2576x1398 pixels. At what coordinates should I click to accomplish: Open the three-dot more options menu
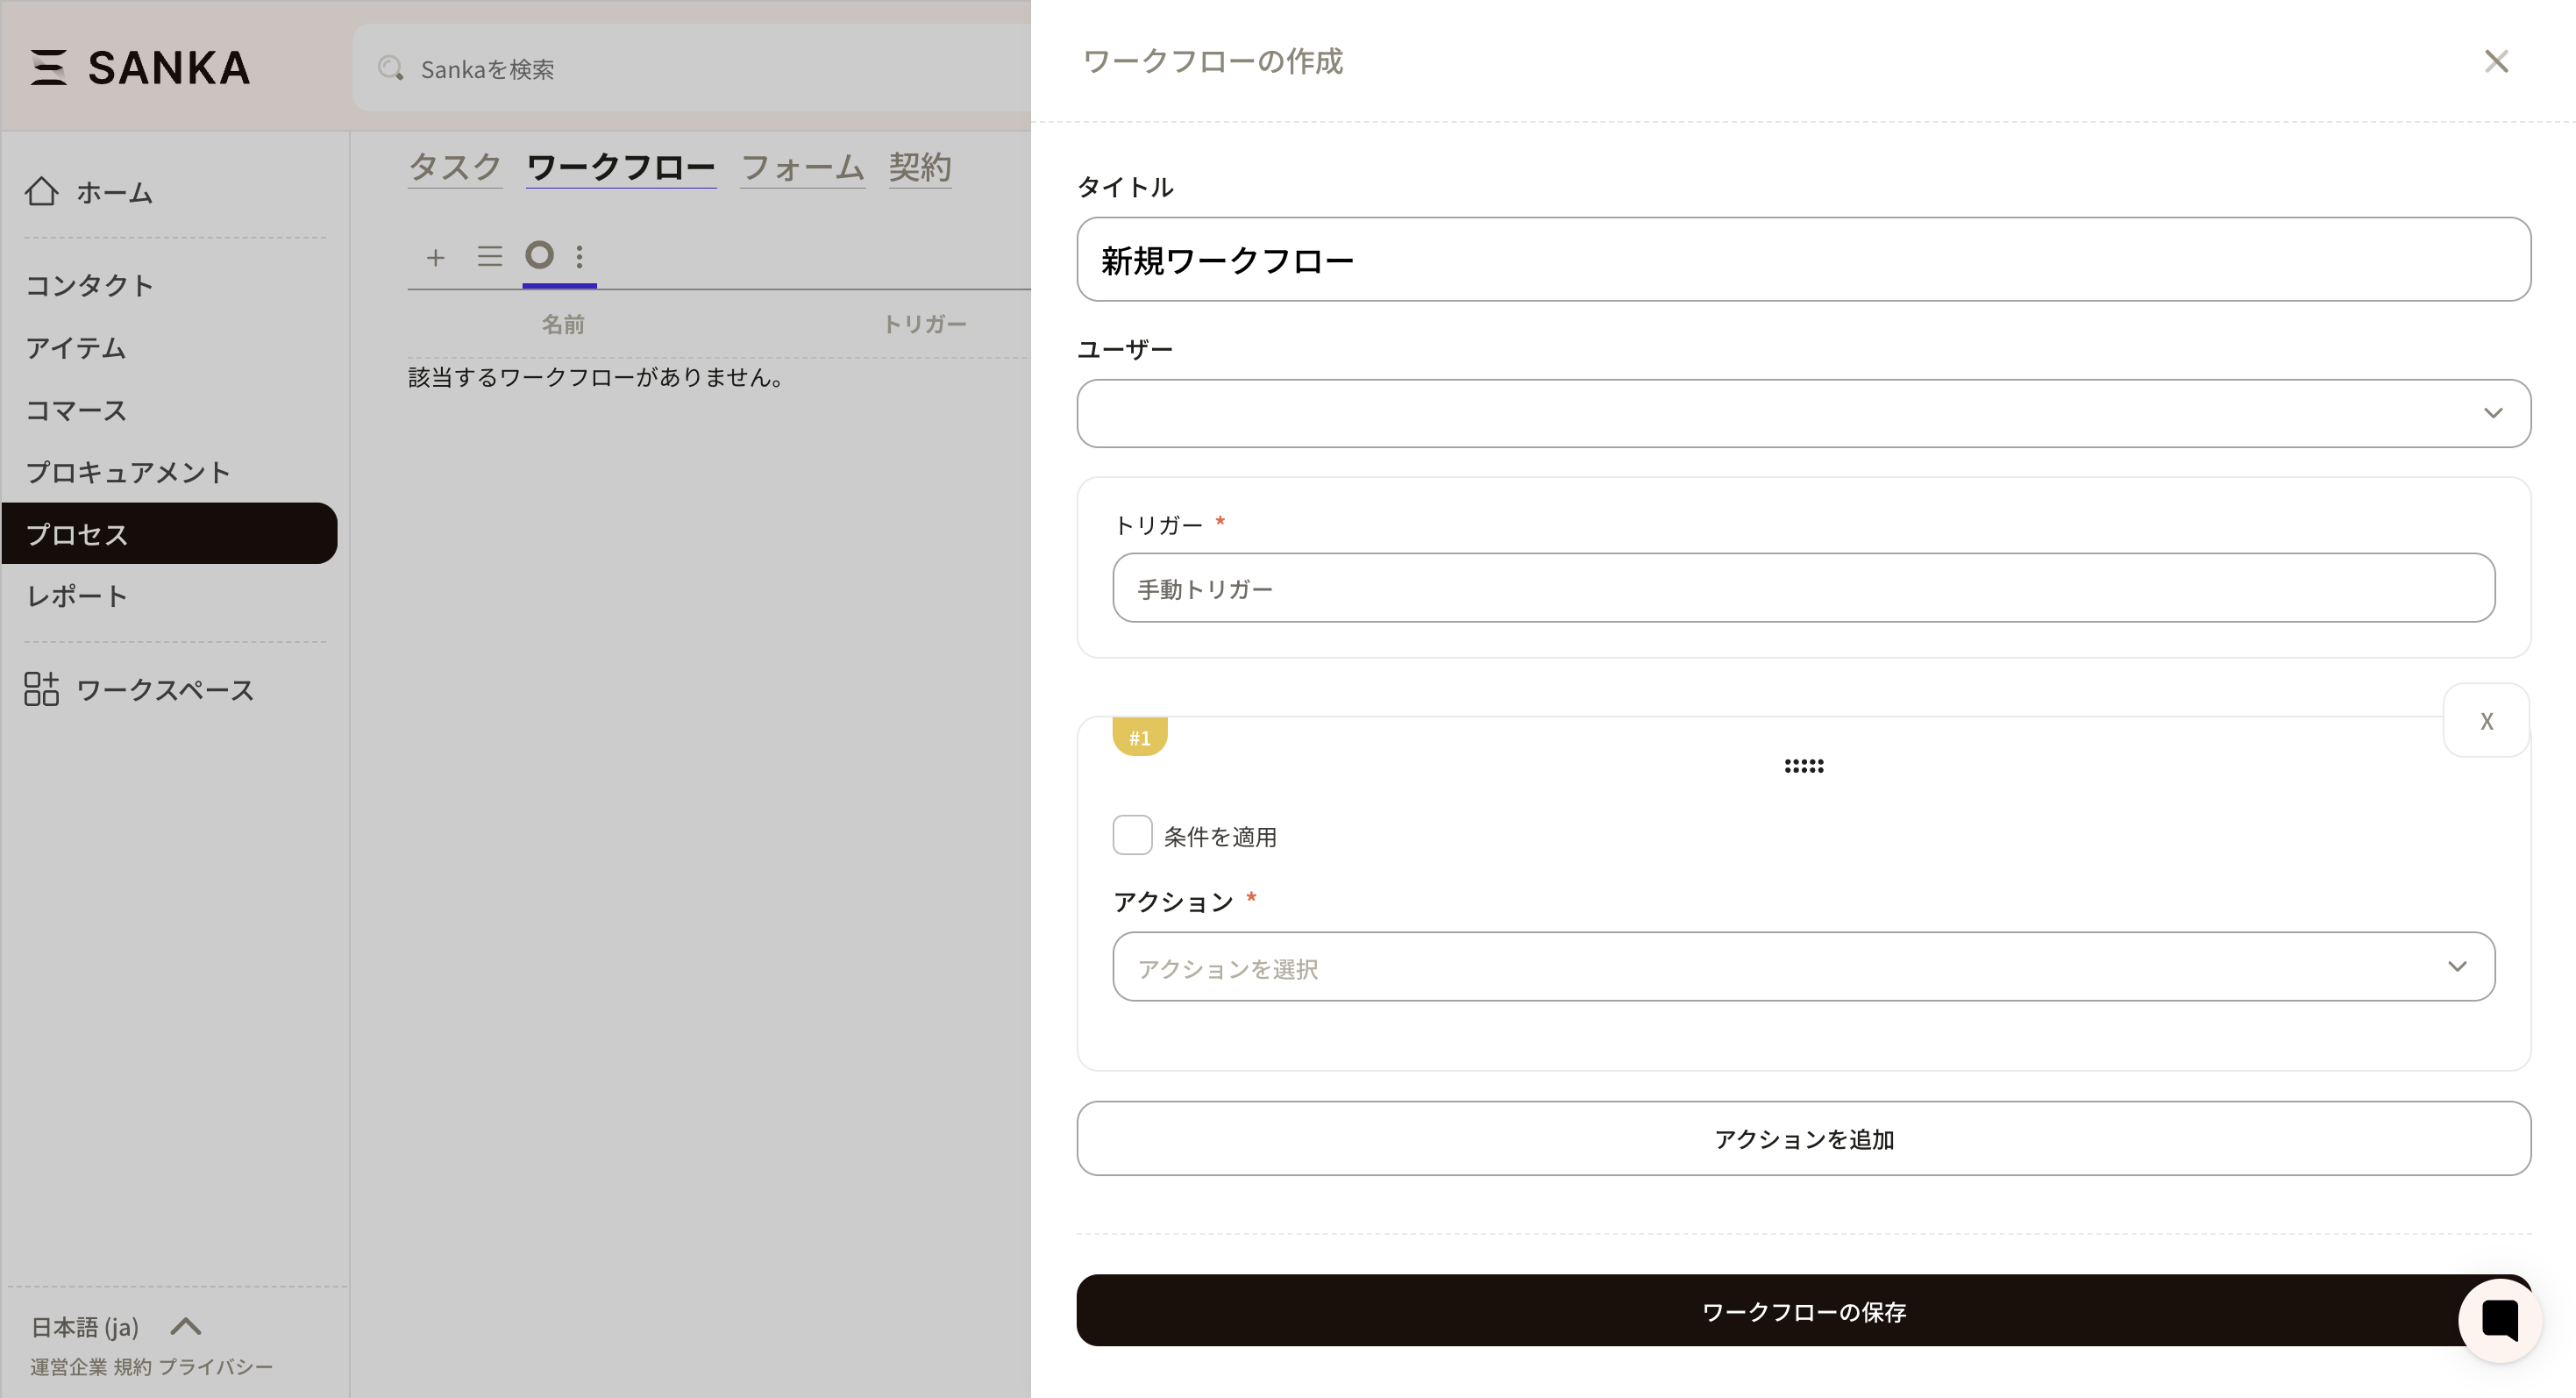pos(580,257)
